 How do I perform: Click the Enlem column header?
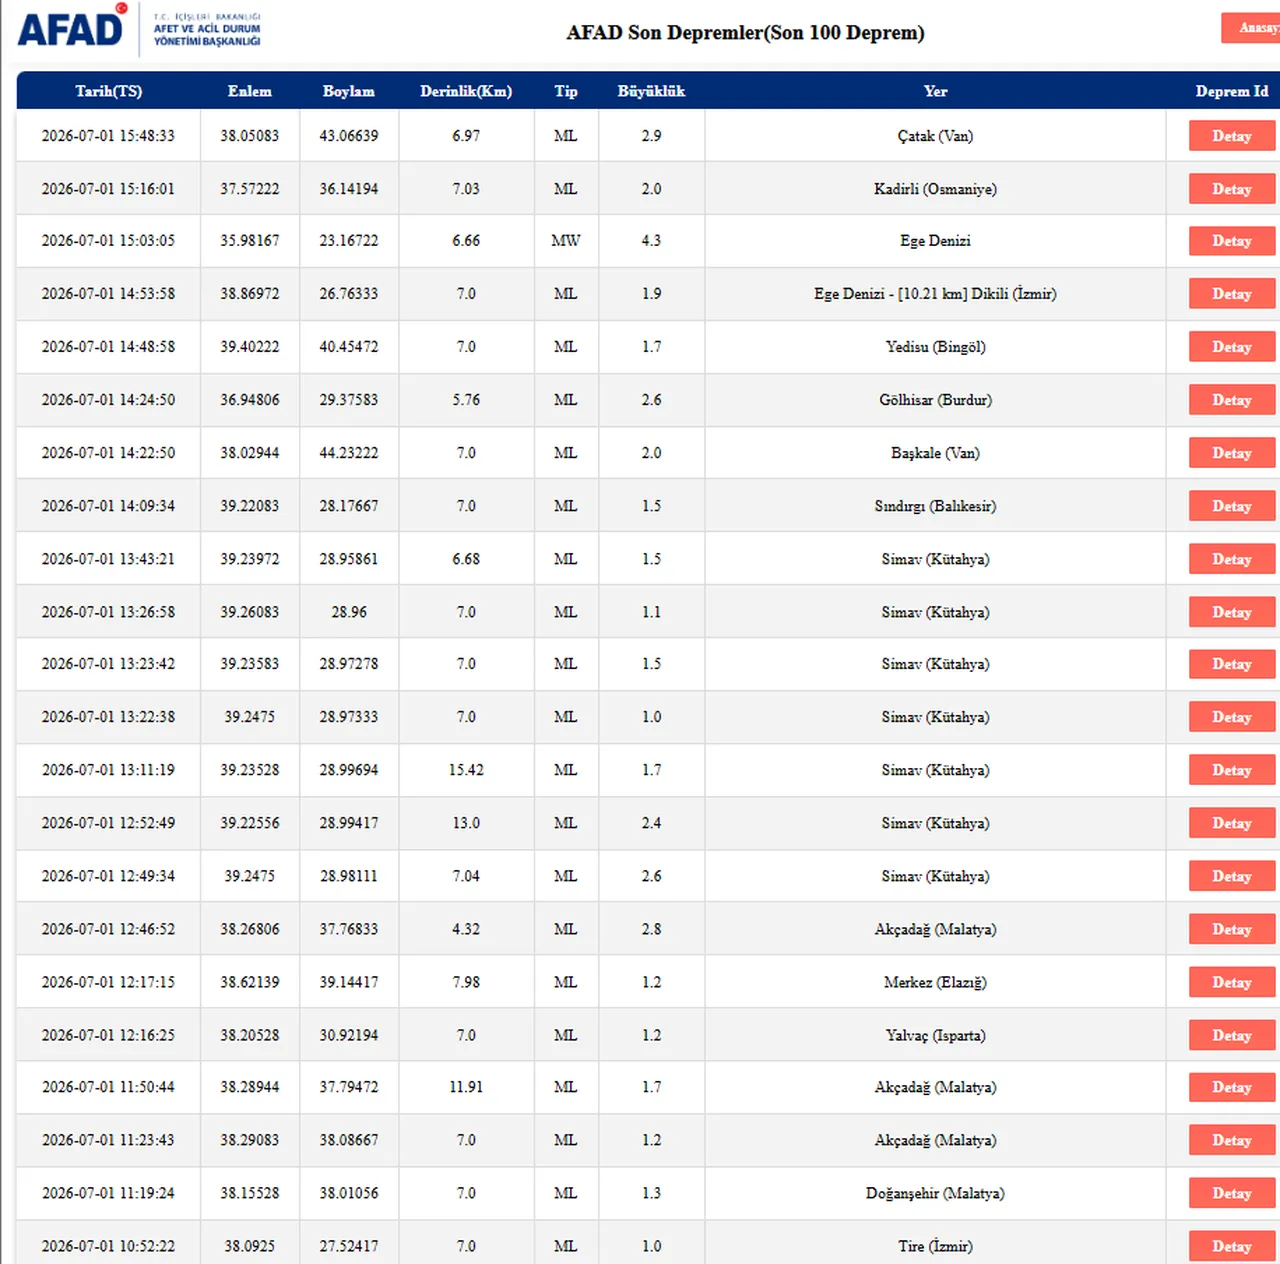click(x=250, y=91)
